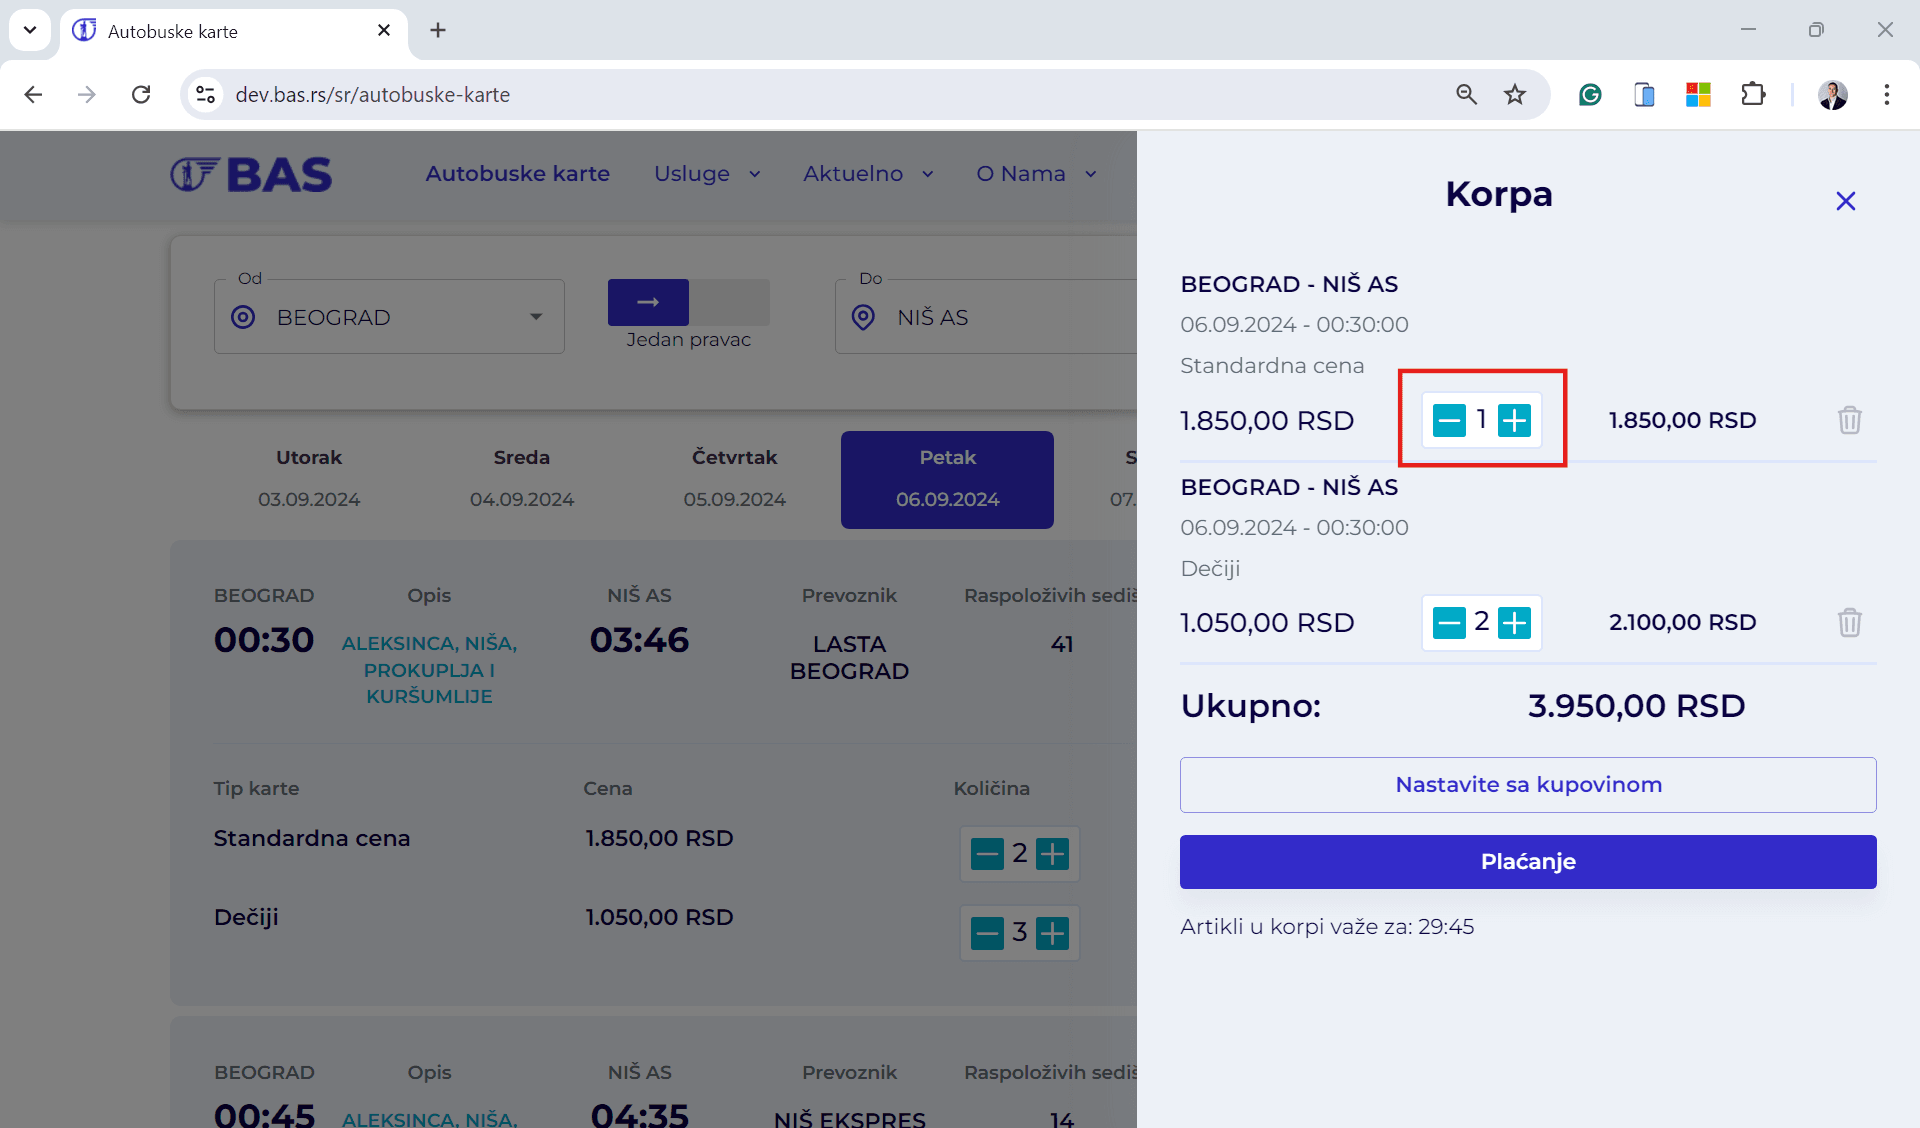The image size is (1920, 1128).
Task: Close the Korpa cart panel
Action: [1845, 201]
